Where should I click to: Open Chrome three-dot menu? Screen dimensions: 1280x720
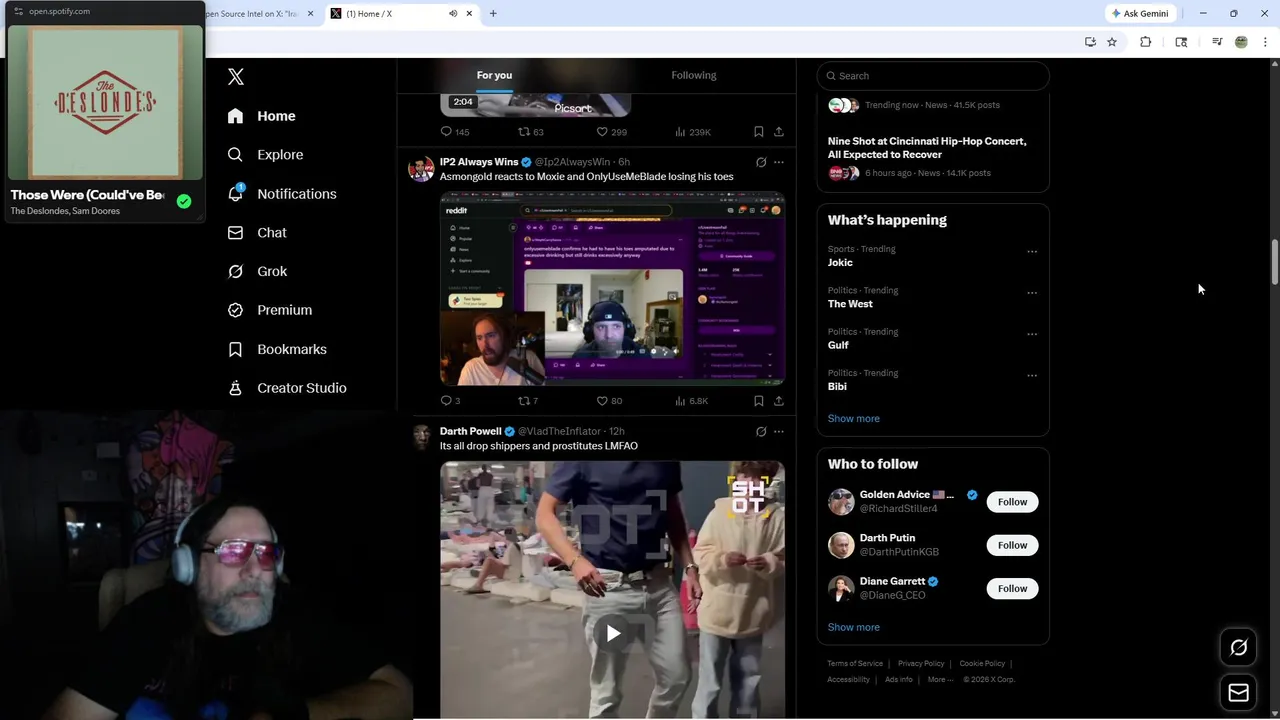[1265, 42]
